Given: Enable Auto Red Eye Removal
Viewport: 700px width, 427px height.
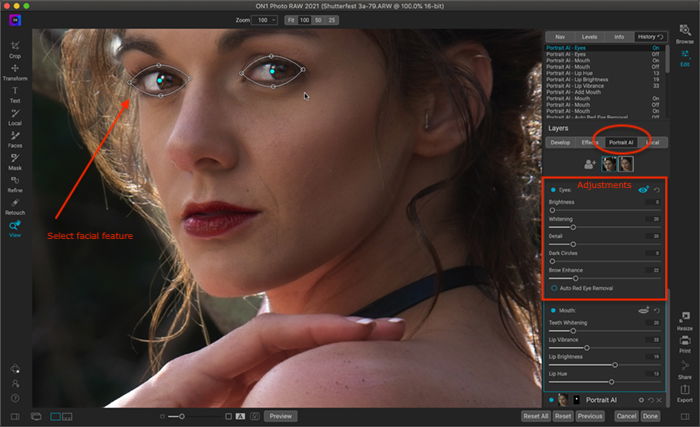Looking at the screenshot, I should pyautogui.click(x=554, y=288).
